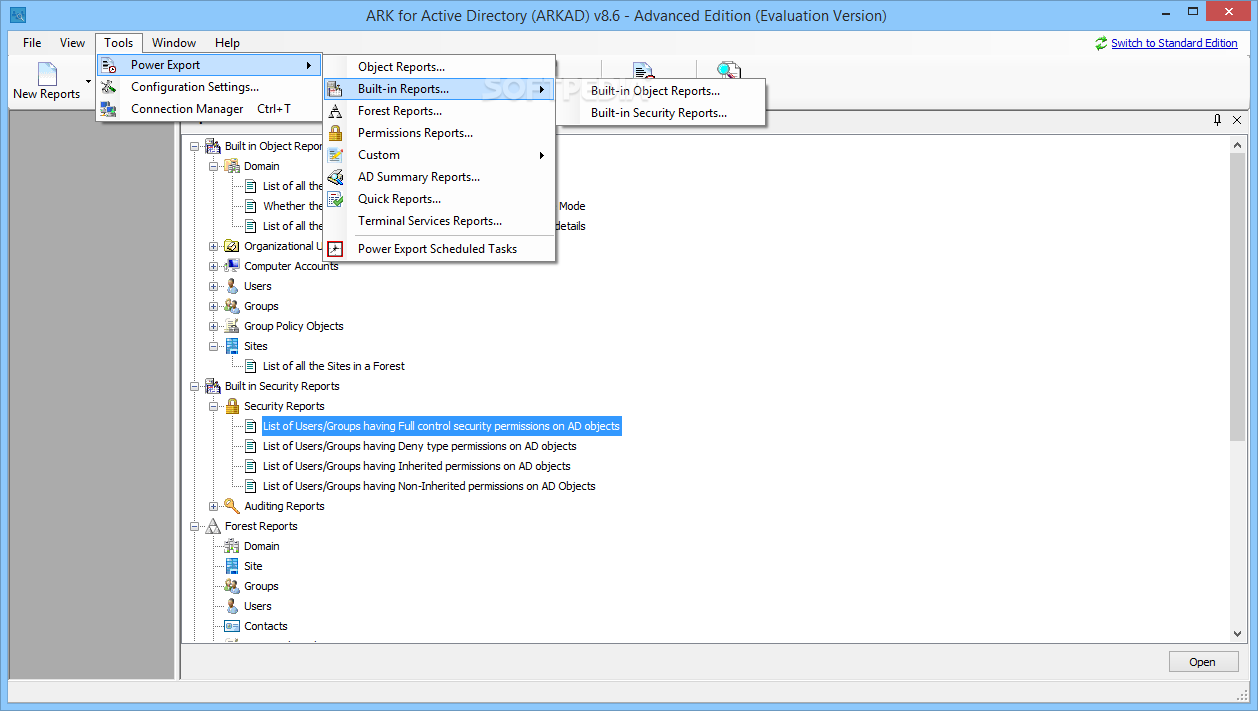Viewport: 1258px width, 711px height.
Task: Click the Permissions Reports padlock icon
Action: tap(336, 133)
